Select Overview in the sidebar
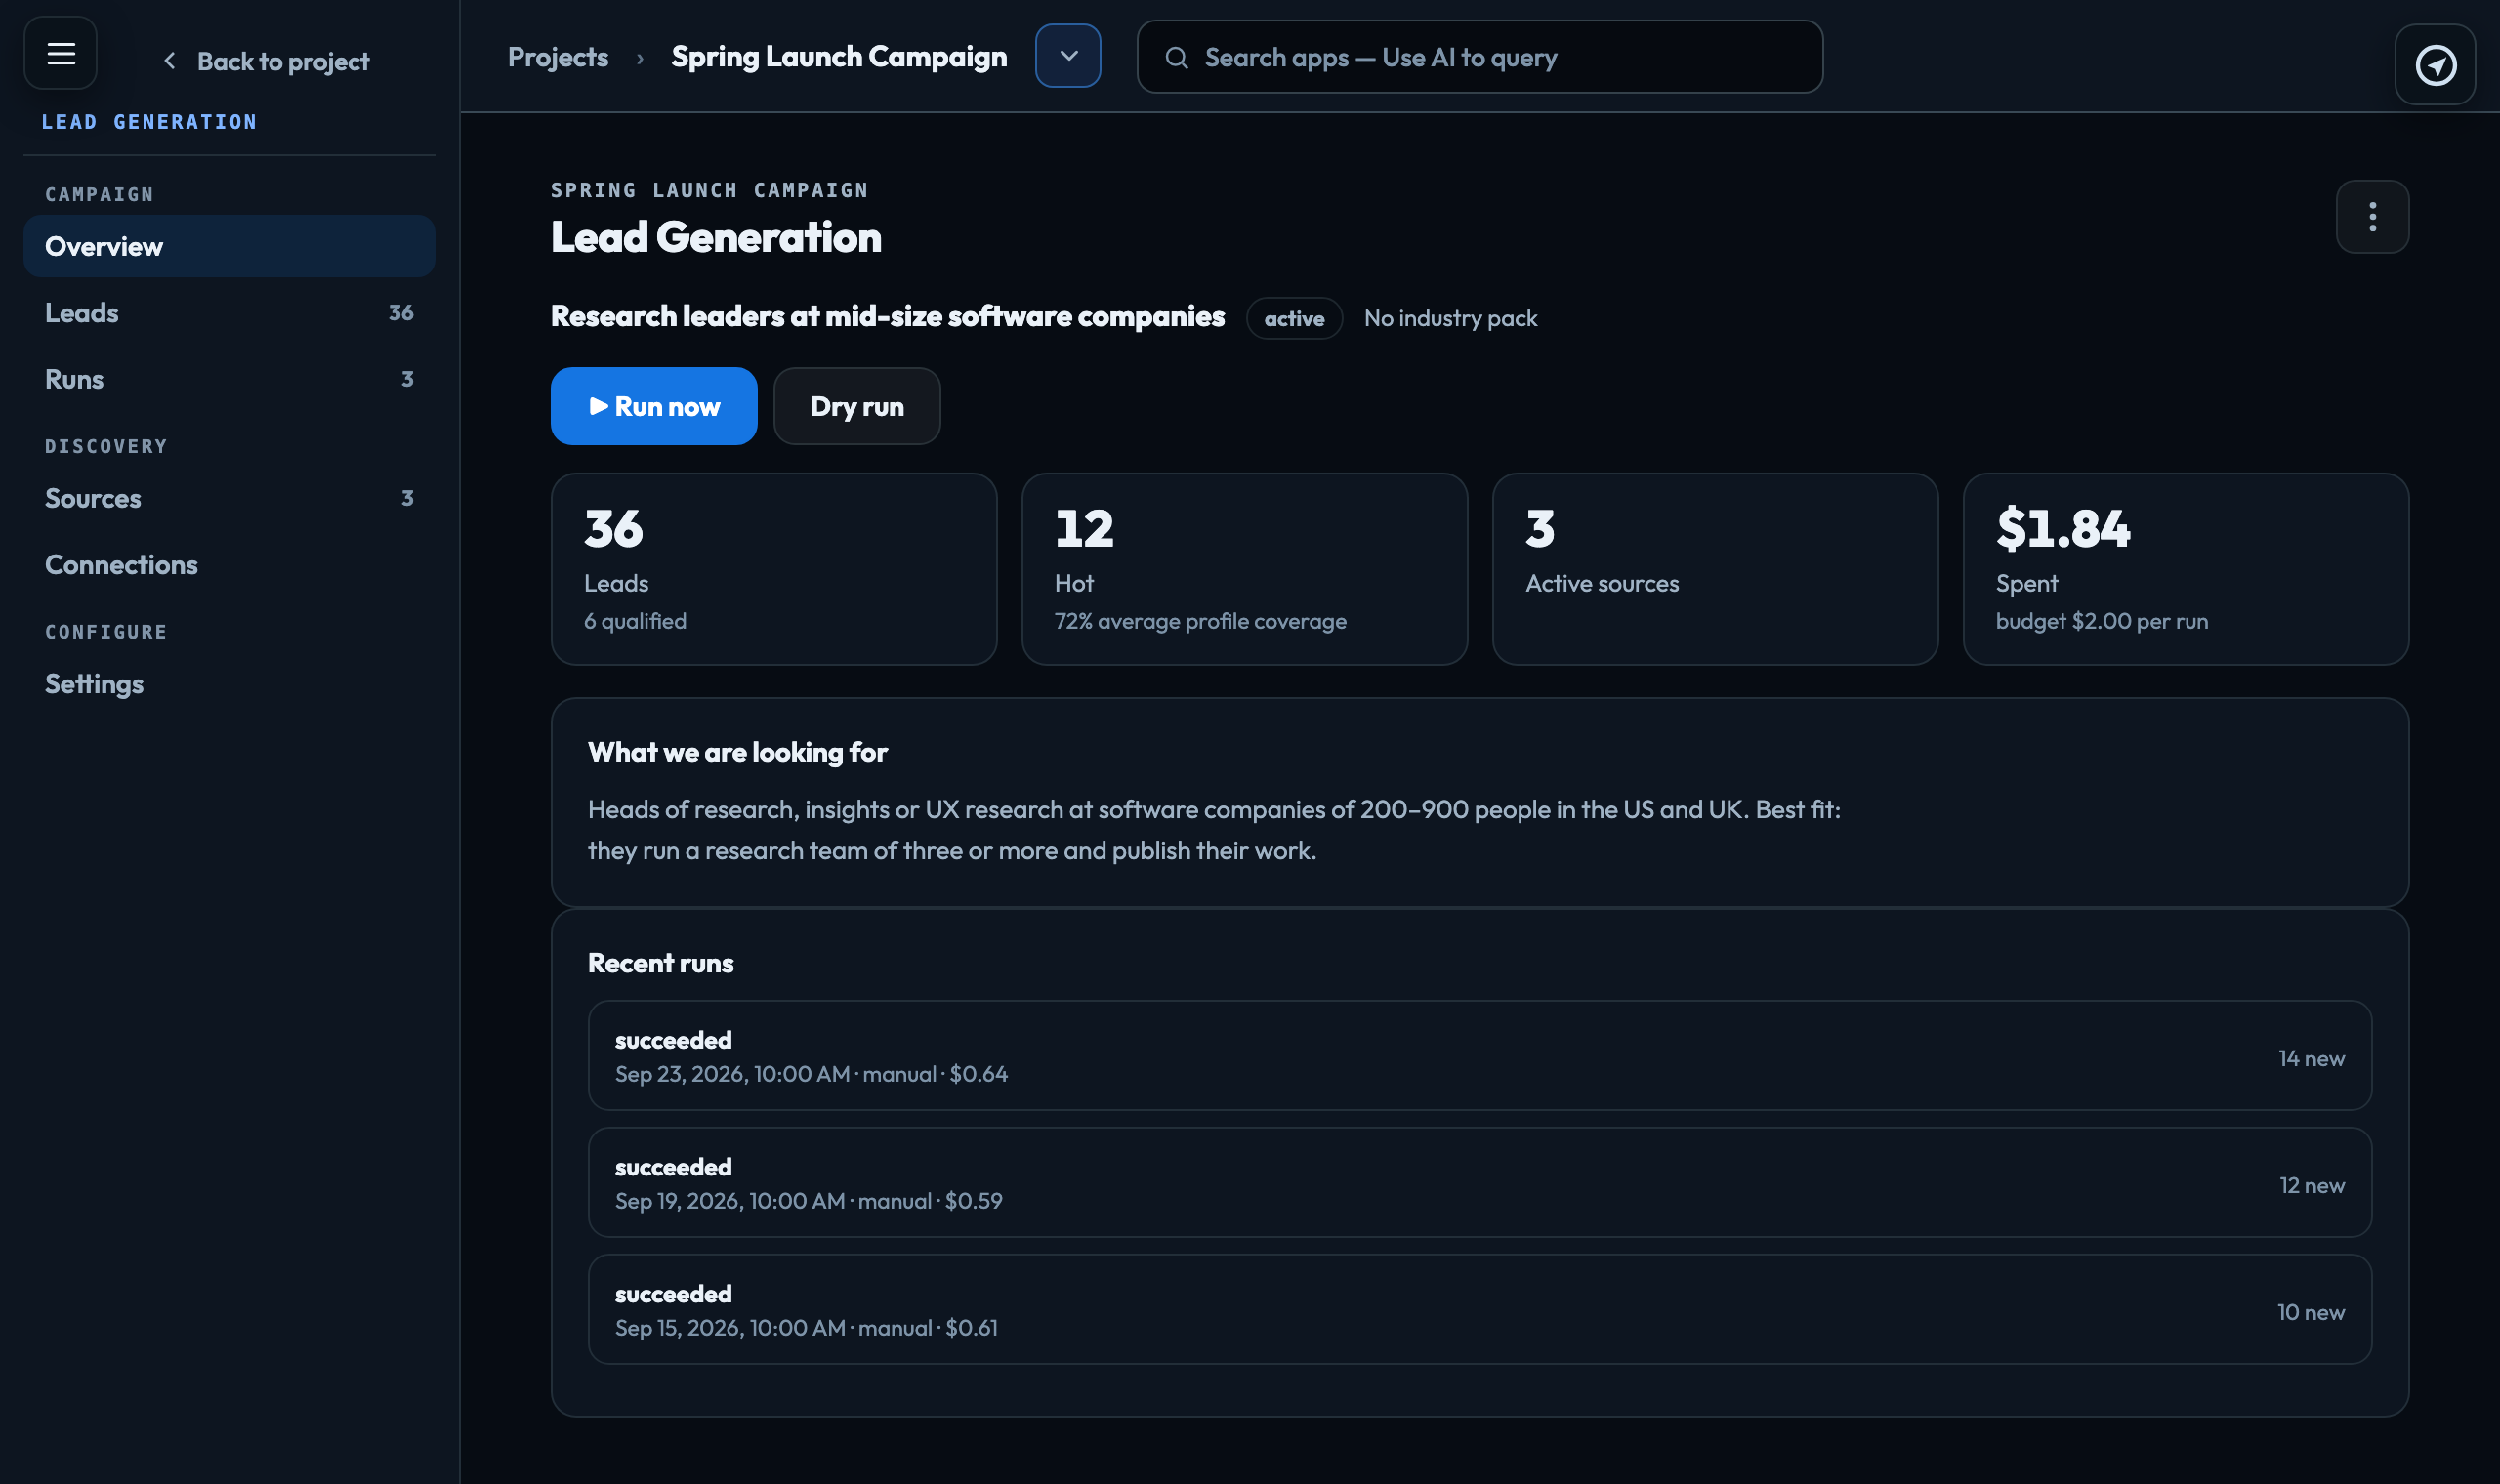 coord(229,246)
